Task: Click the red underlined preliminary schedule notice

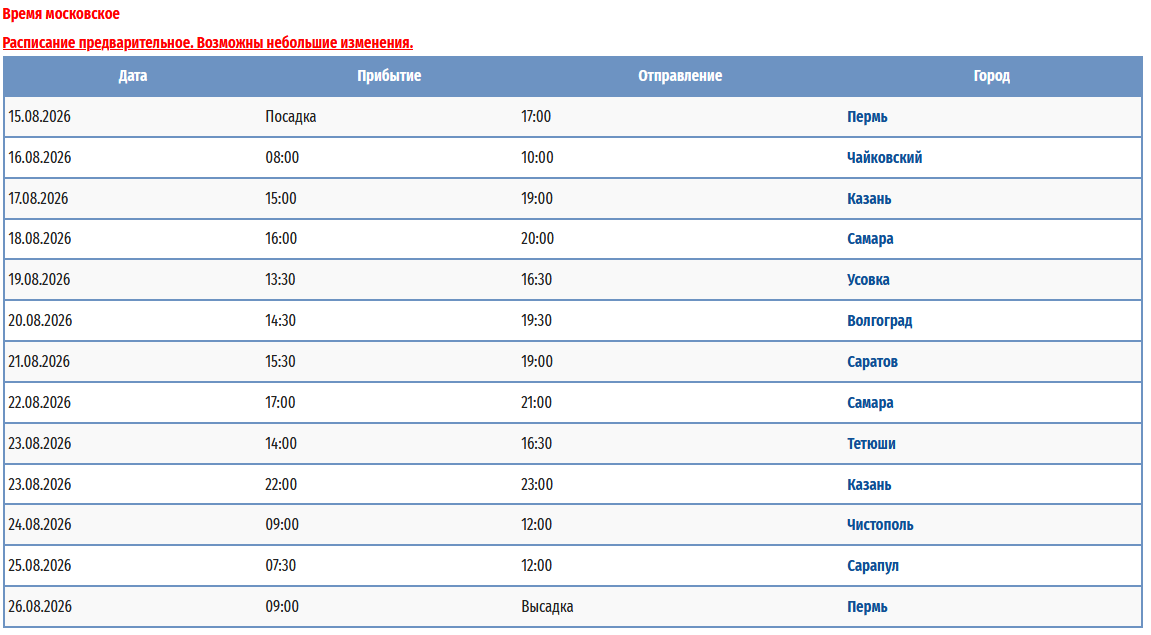Action: pyautogui.click(x=208, y=43)
